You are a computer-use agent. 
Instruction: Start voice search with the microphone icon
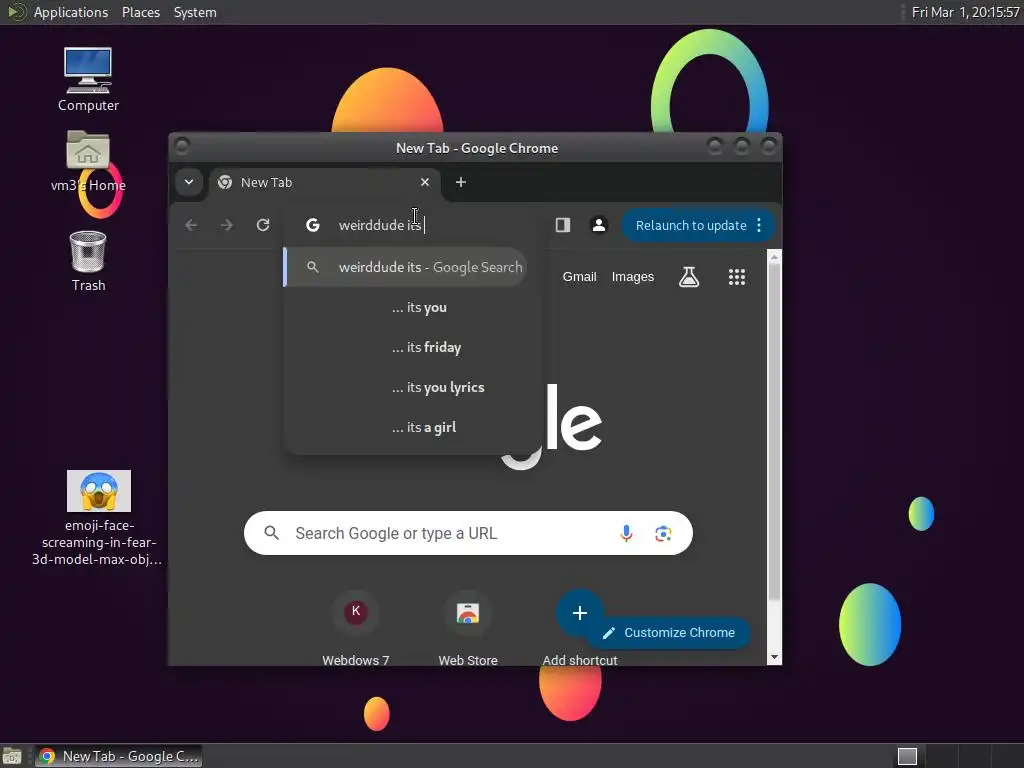[626, 534]
